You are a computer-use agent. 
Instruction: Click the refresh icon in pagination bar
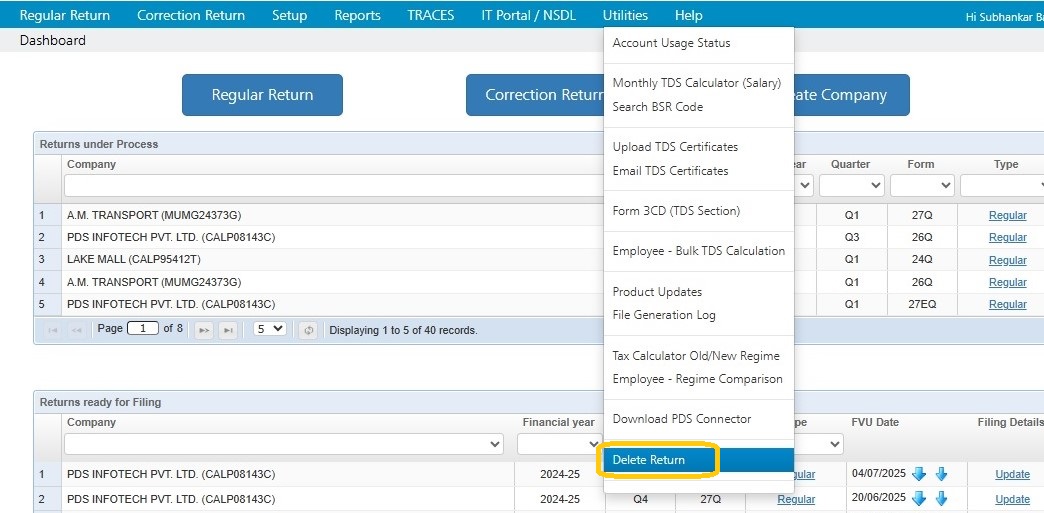tap(308, 330)
